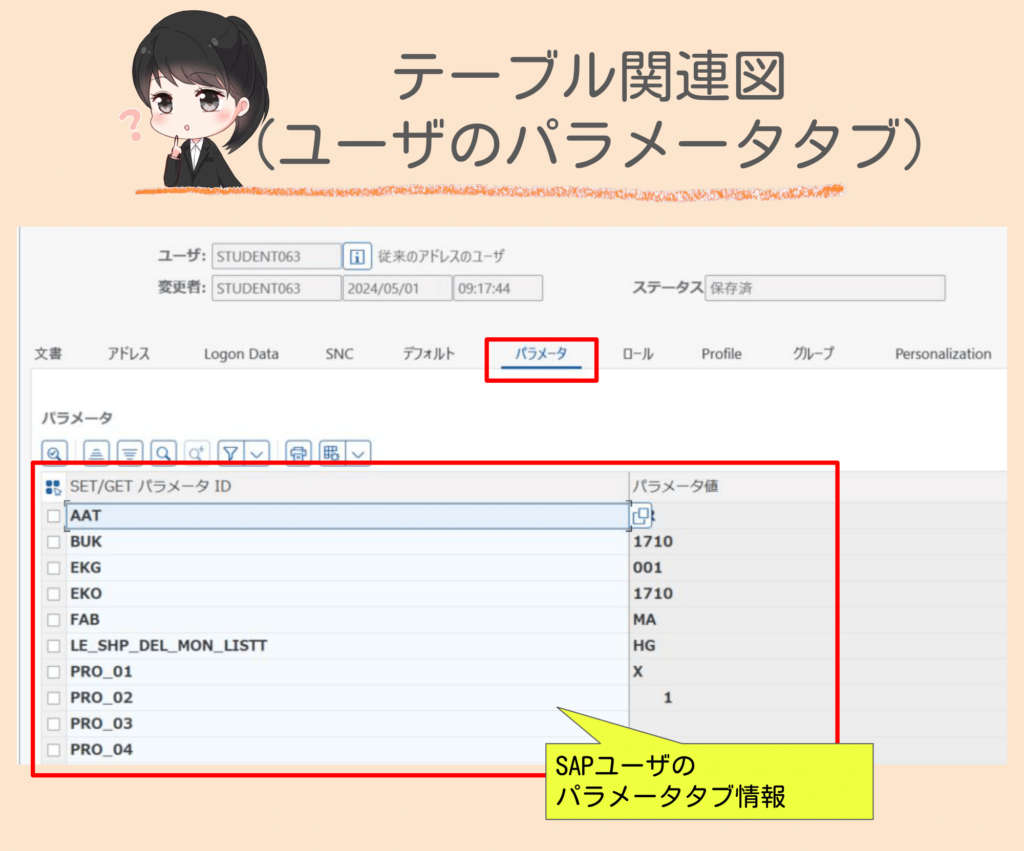This screenshot has height=851, width=1024.
Task: Click the information button beside the user field
Action: tap(358, 255)
